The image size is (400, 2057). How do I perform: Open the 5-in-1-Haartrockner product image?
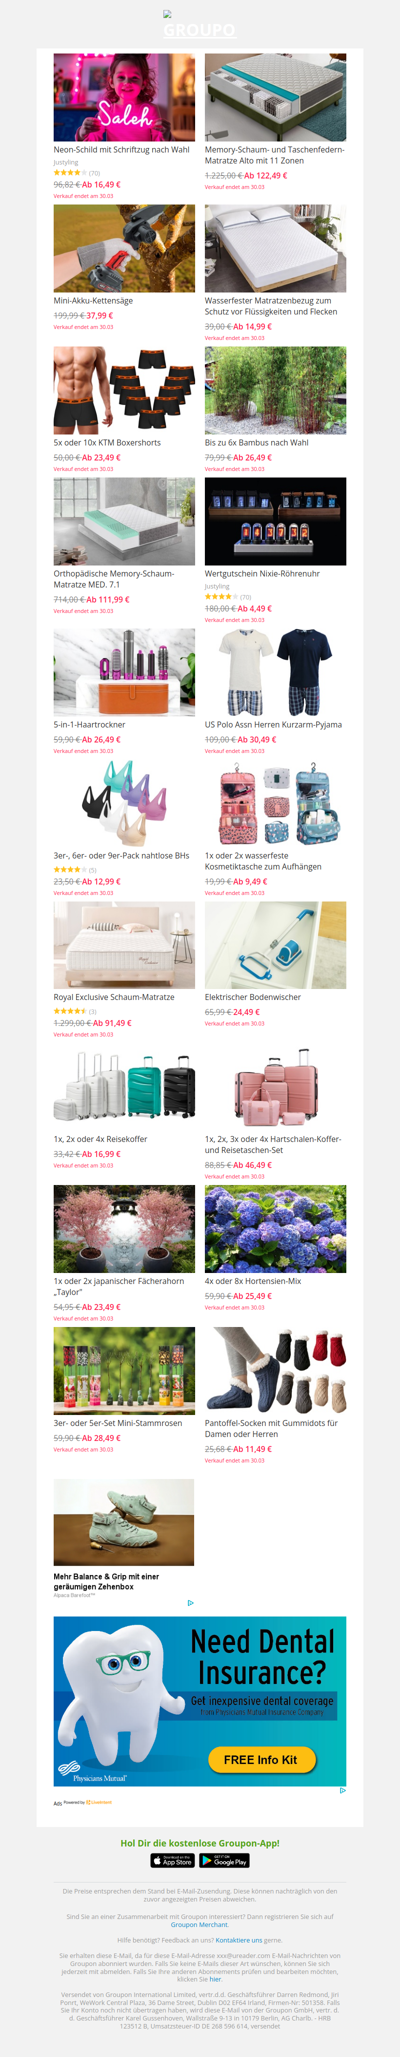point(124,672)
